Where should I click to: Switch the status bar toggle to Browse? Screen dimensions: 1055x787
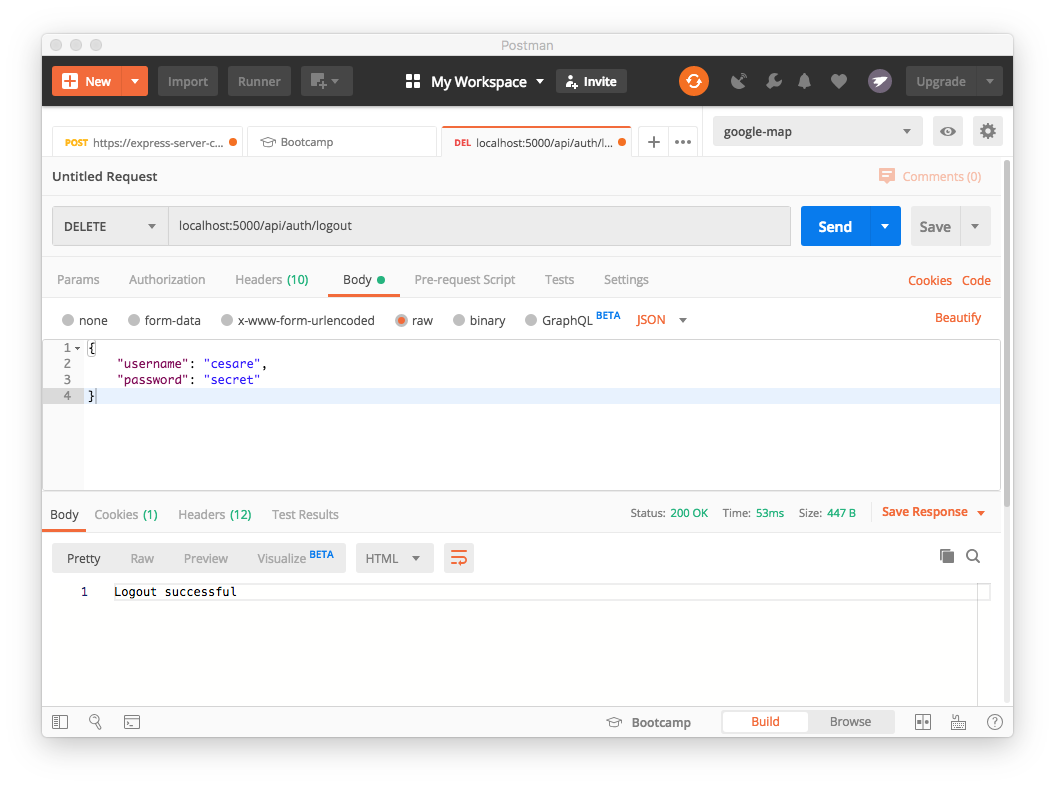click(850, 721)
